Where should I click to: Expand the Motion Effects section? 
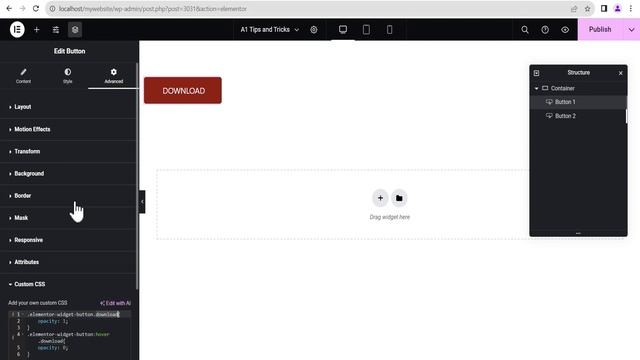click(x=69, y=129)
